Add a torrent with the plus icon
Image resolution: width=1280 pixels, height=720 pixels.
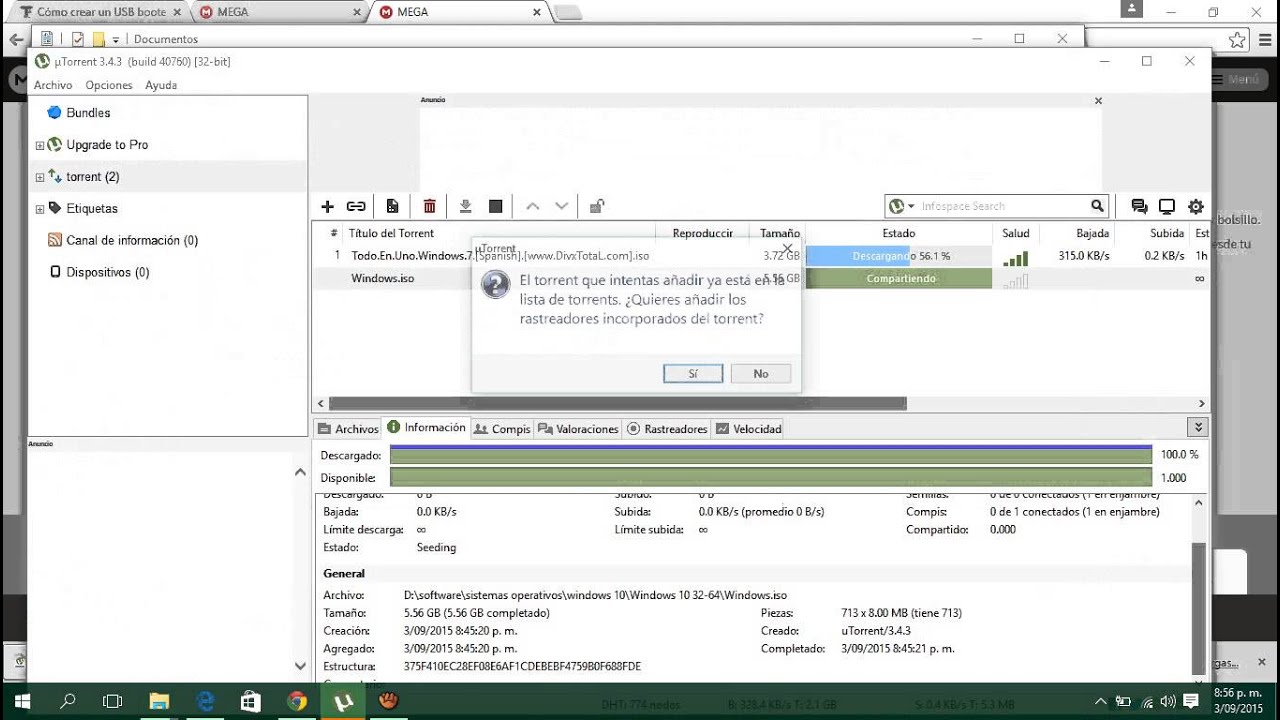(327, 206)
